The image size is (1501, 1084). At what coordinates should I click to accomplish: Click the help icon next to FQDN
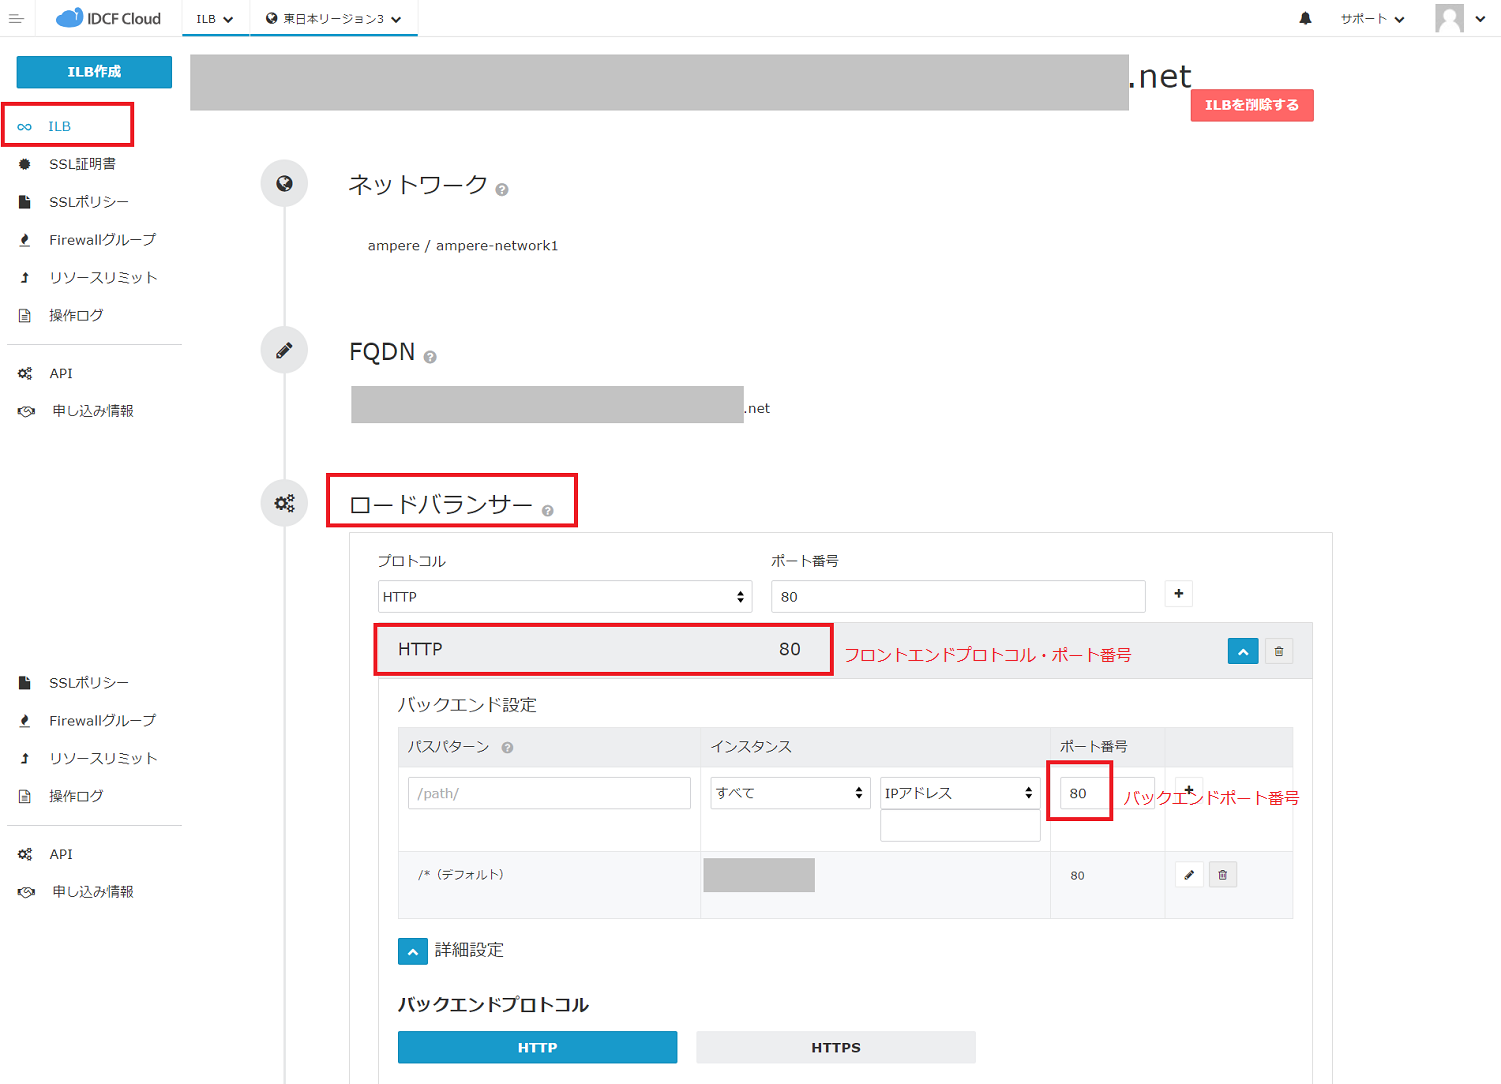click(430, 357)
